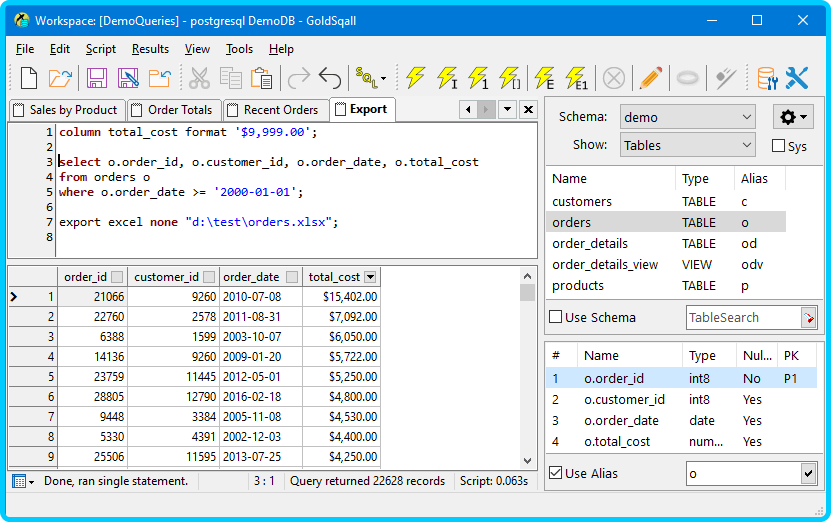The height and width of the screenshot is (522, 831).
Task: Expand the Show dropdown set to Tables
Action: point(687,145)
